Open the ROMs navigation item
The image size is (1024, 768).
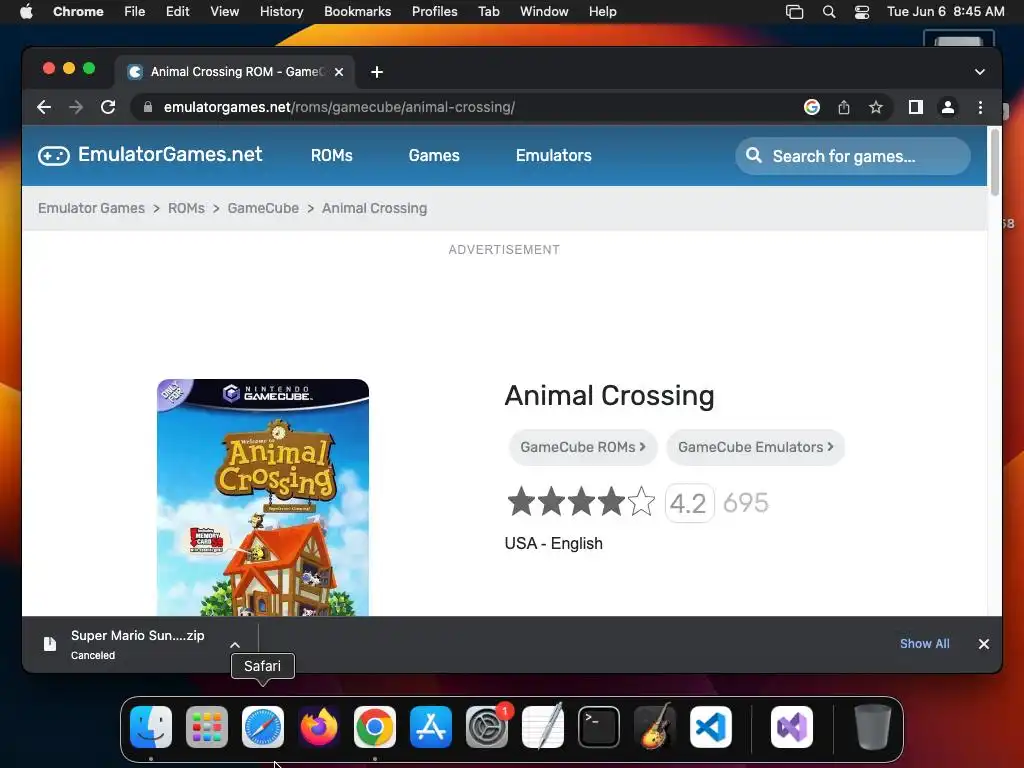coord(332,155)
